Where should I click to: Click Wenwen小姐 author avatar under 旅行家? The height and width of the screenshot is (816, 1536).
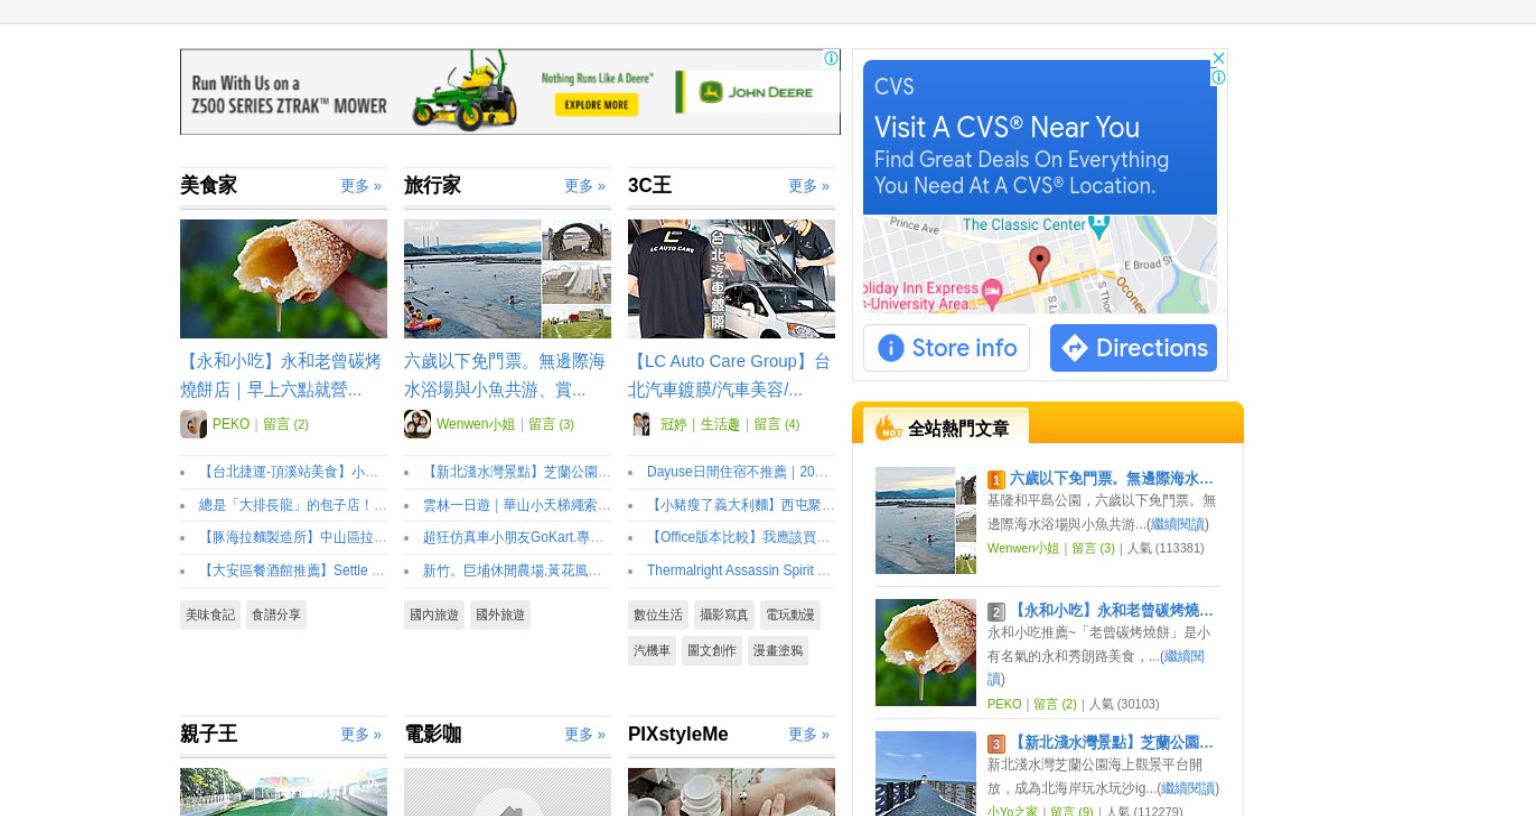(x=417, y=424)
